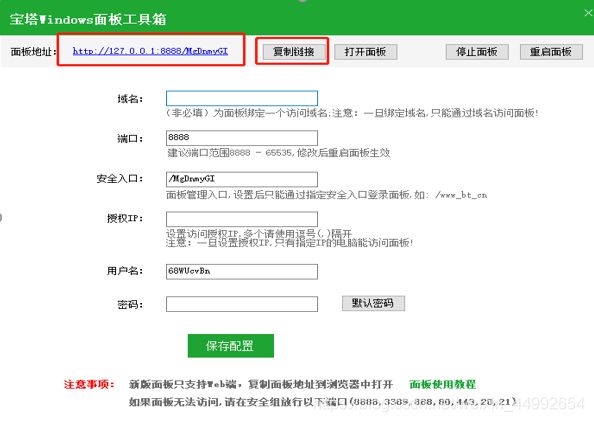The image size is (594, 422).
Task: Click the 域名 label
Action: (130, 99)
